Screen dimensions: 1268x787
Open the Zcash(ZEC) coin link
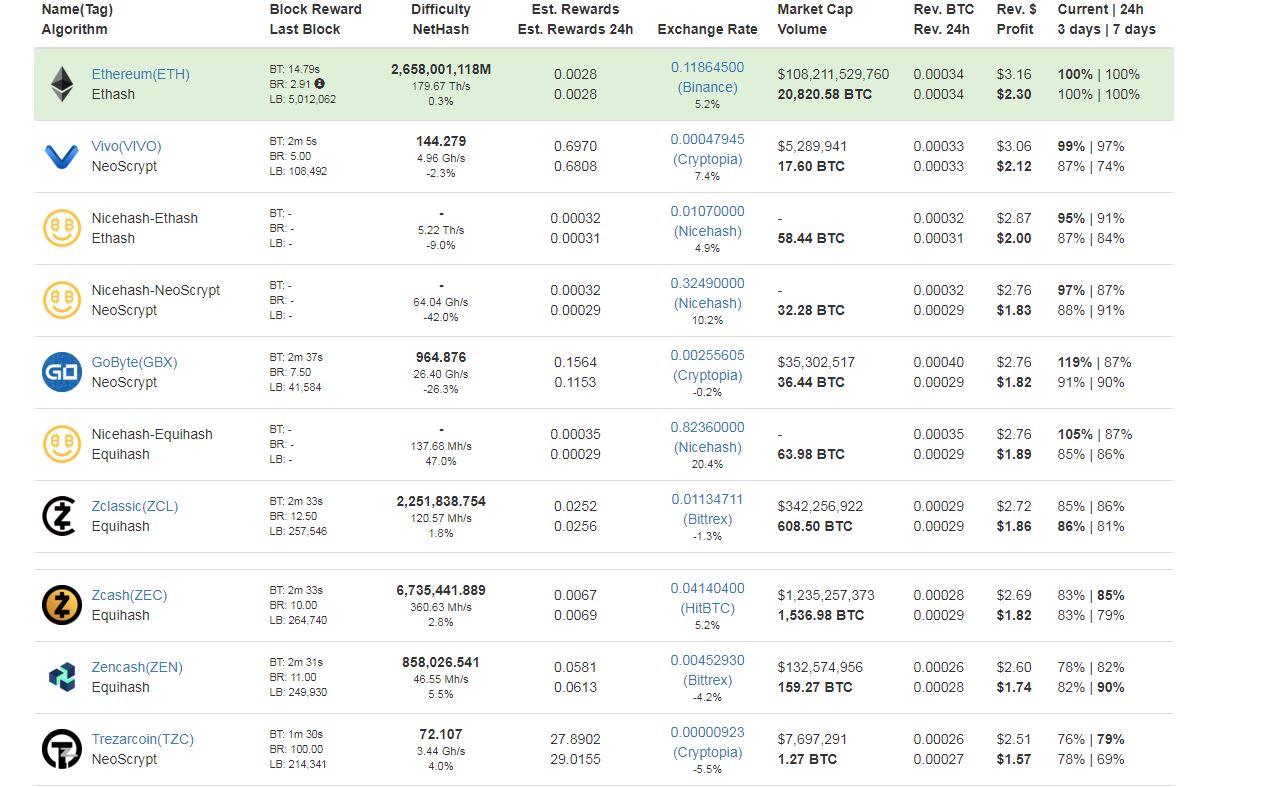pyautogui.click(x=129, y=595)
